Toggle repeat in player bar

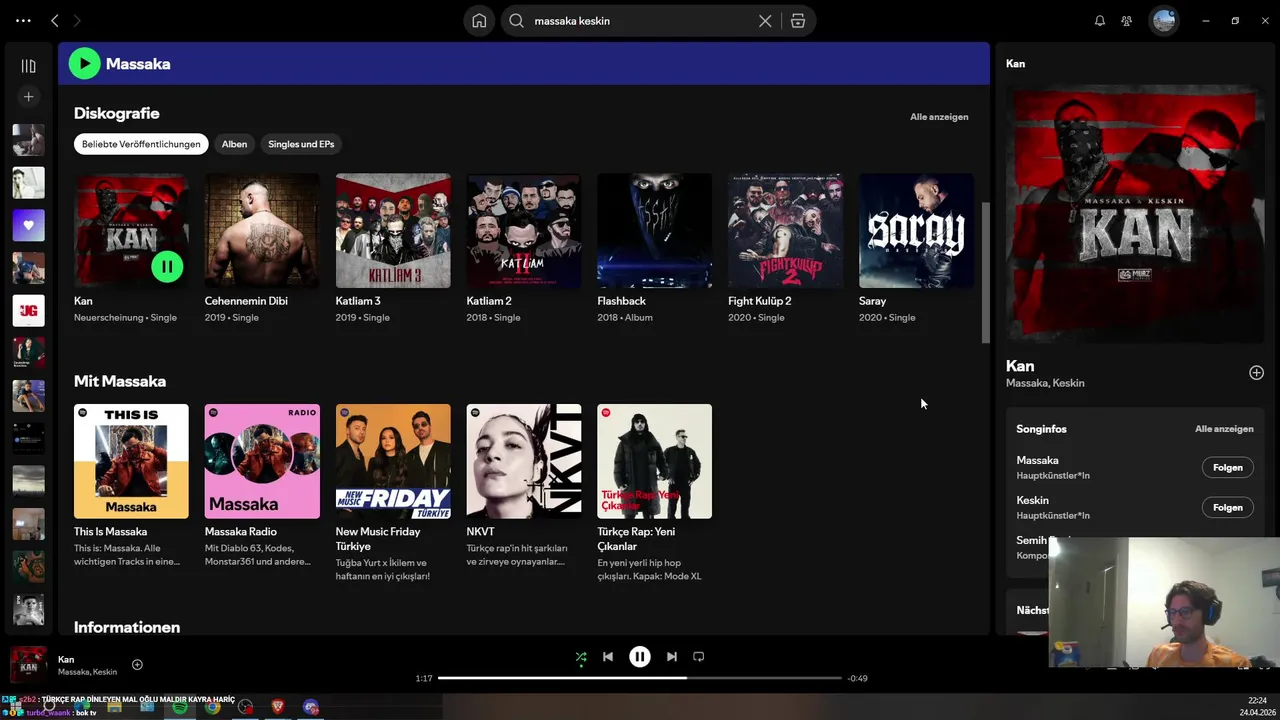pyautogui.click(x=699, y=657)
